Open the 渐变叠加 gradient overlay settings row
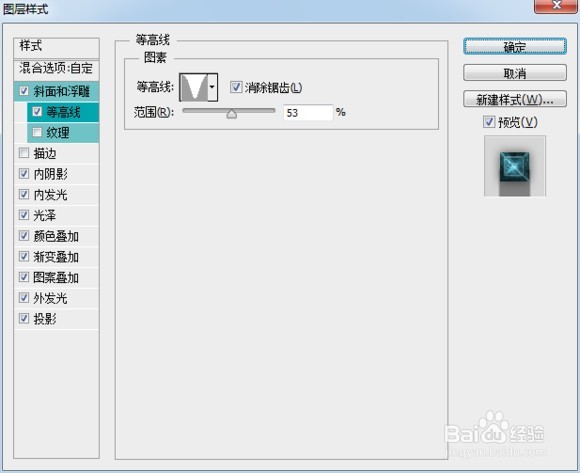This screenshot has height=473, width=580. pyautogui.click(x=56, y=257)
